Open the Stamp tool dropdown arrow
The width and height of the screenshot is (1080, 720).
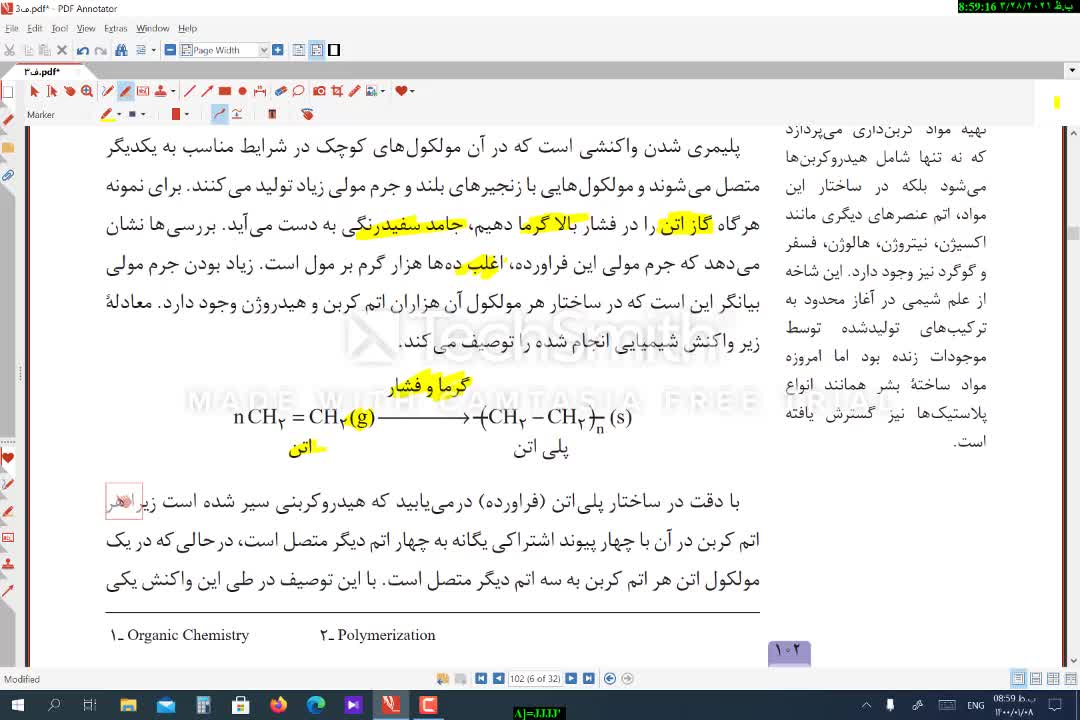point(173,91)
